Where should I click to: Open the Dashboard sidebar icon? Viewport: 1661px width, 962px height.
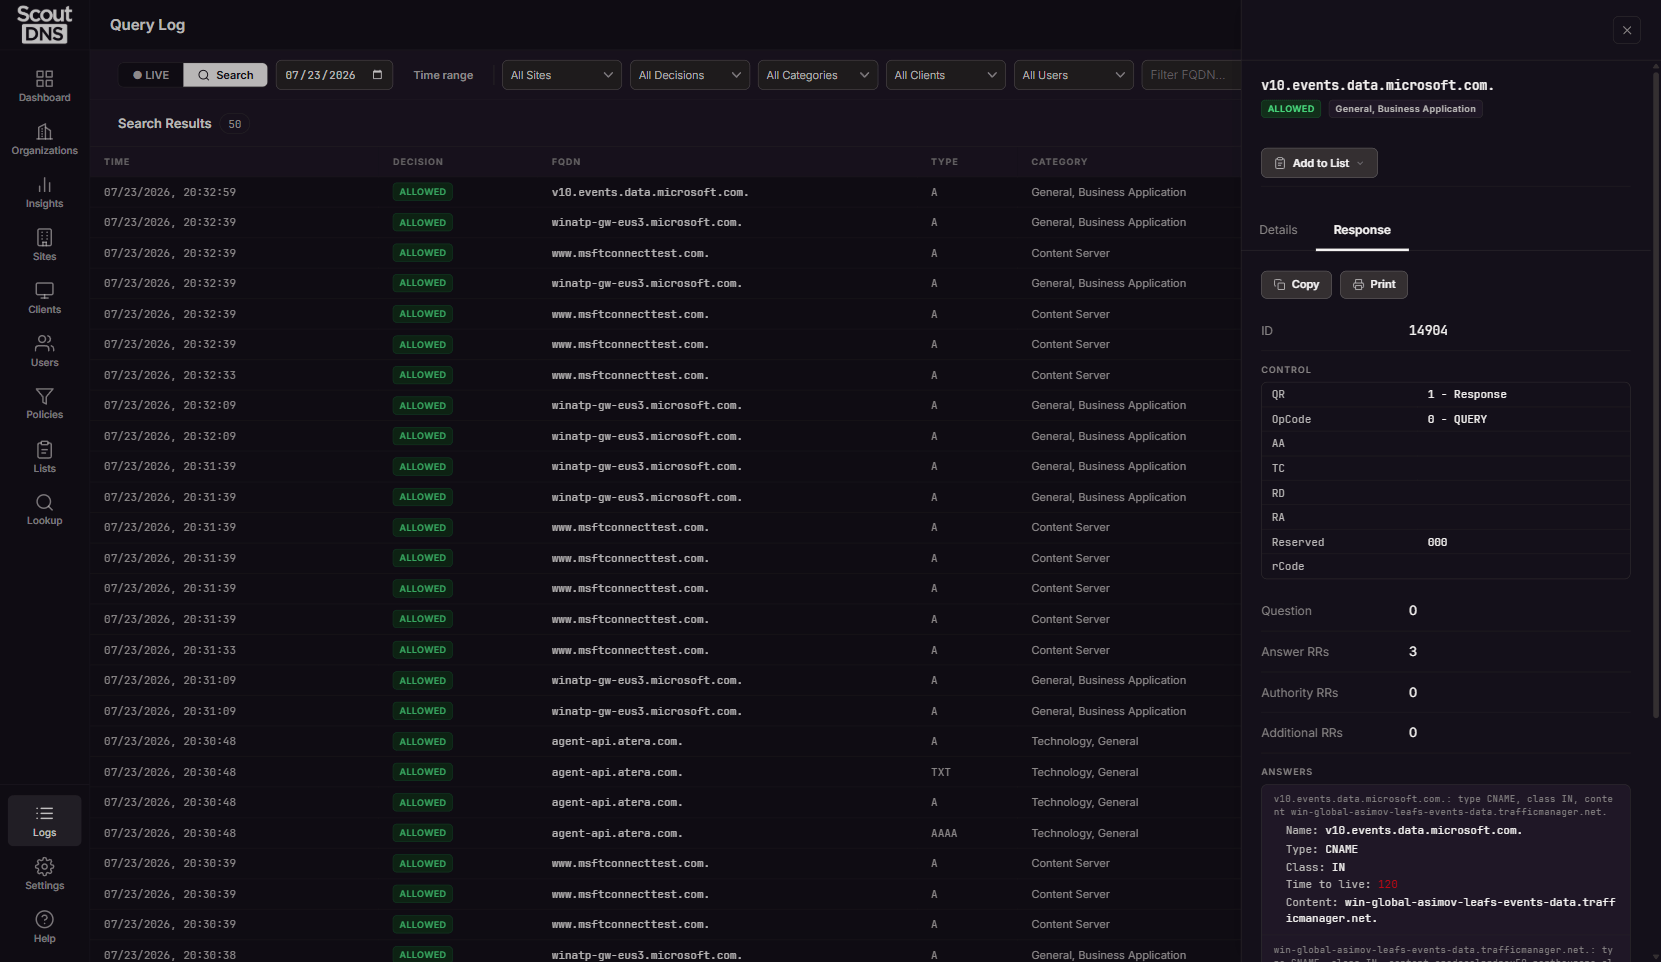point(44,86)
